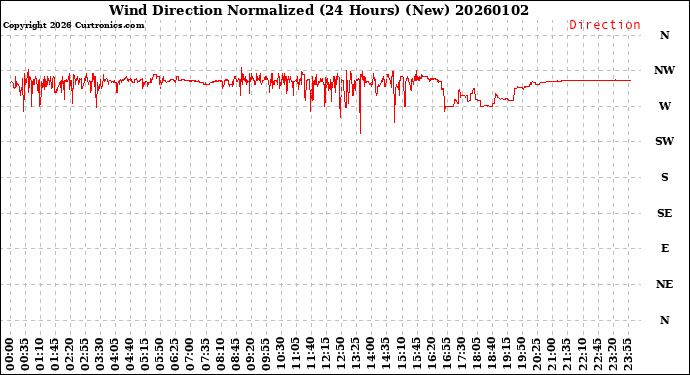Click the 07:00 time label

click(190, 354)
